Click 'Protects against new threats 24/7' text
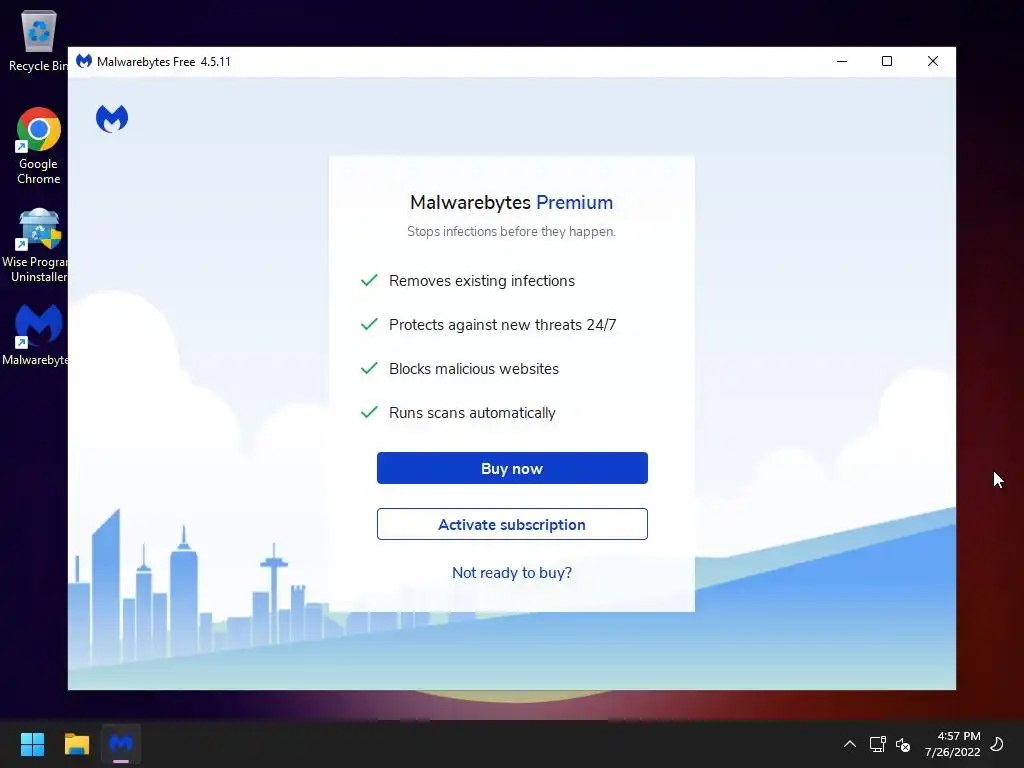 coord(503,325)
